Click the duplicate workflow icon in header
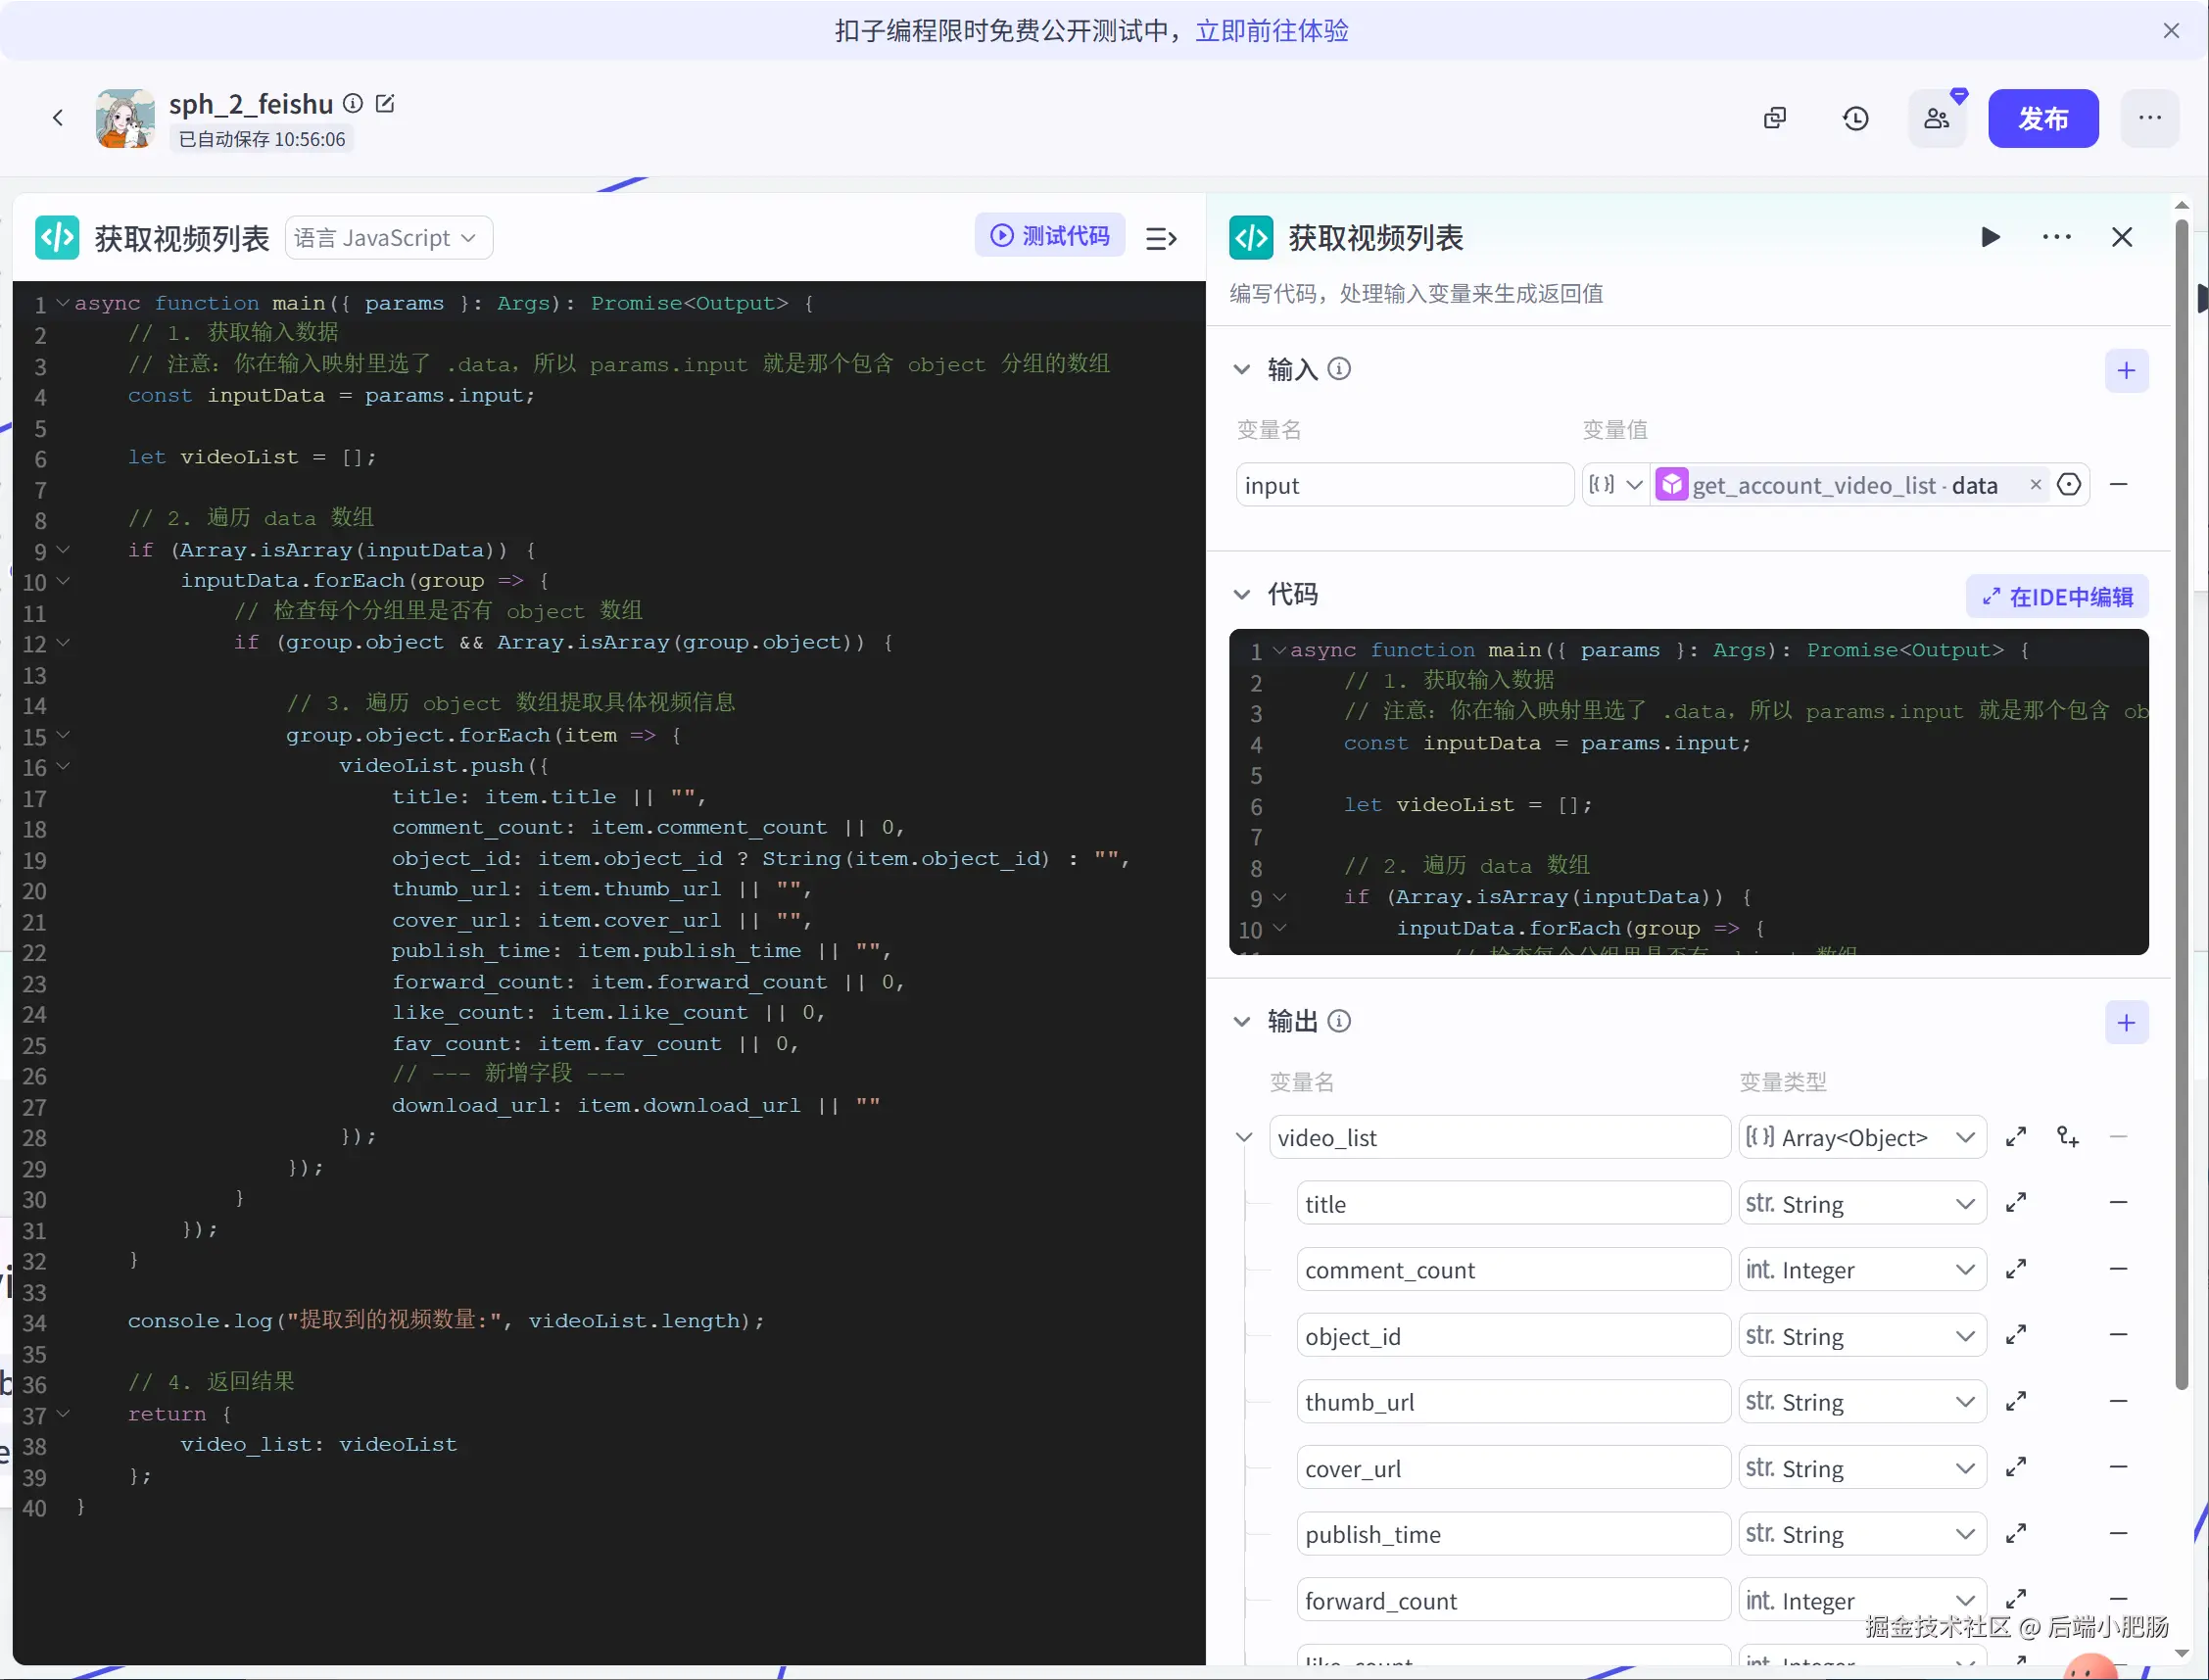 [x=1775, y=119]
